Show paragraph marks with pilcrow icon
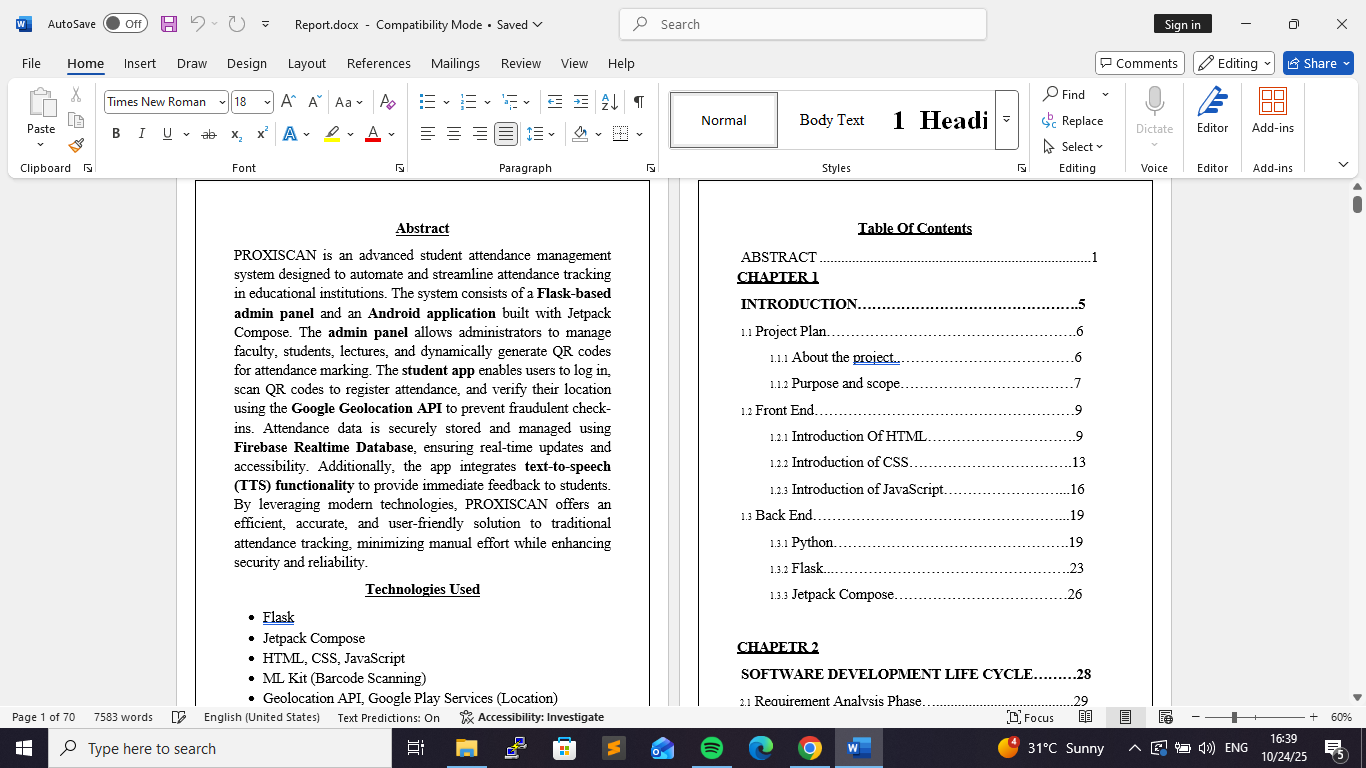This screenshot has width=1366, height=768. (638, 102)
